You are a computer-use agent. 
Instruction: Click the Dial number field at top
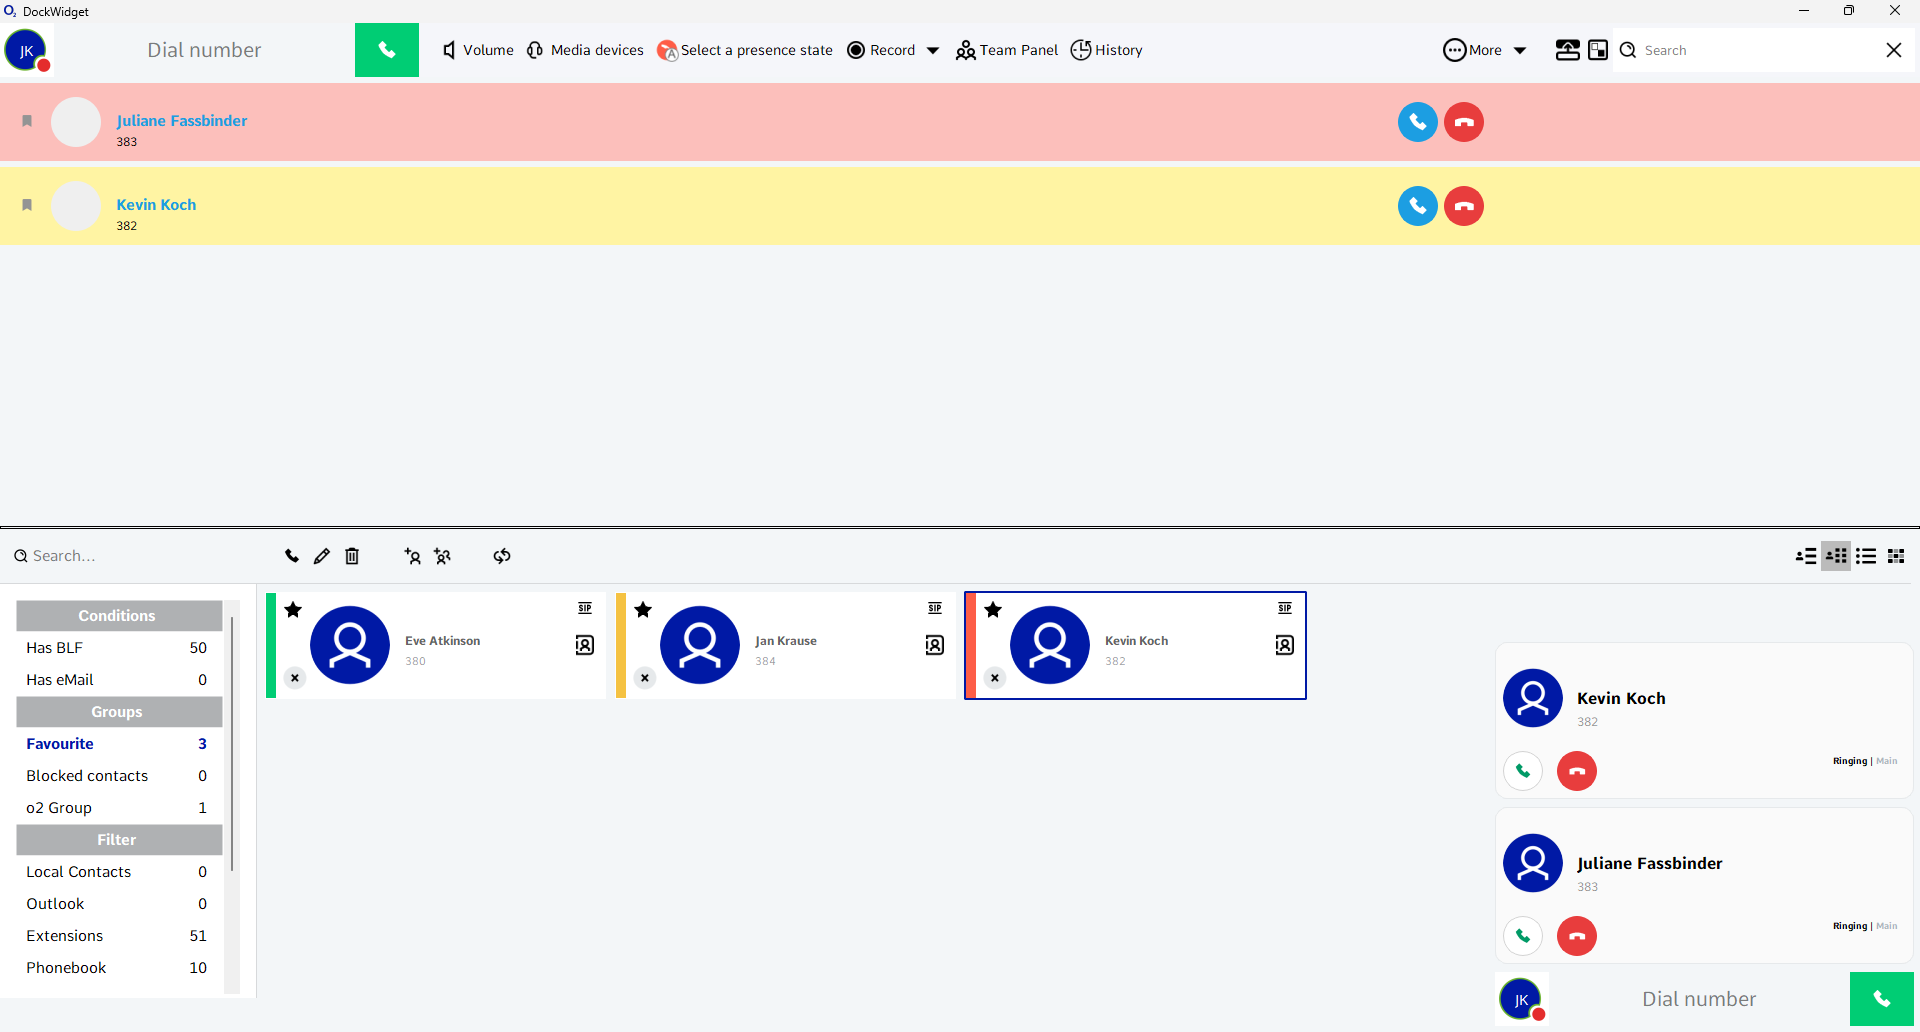[x=204, y=50]
